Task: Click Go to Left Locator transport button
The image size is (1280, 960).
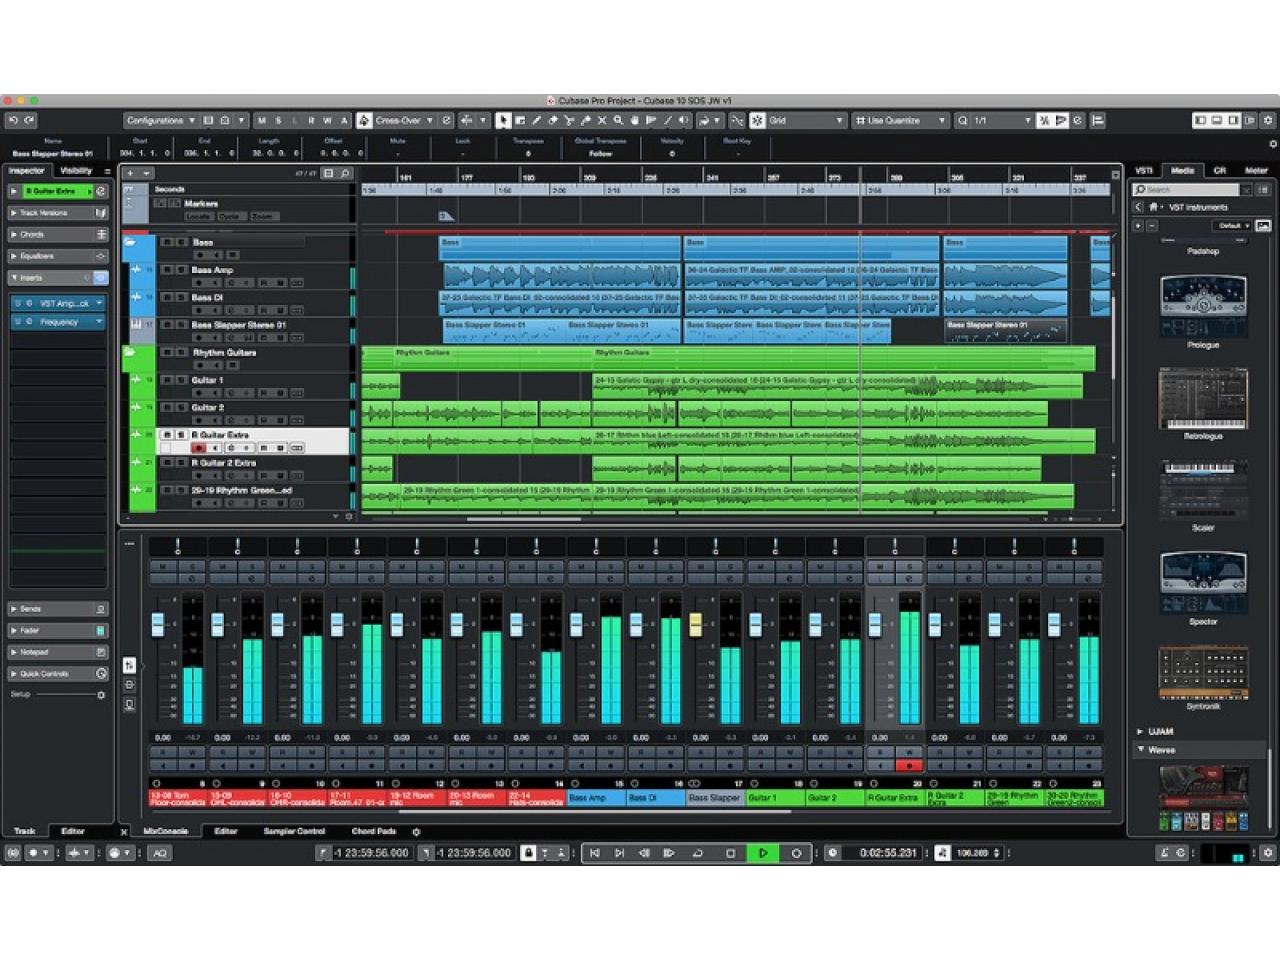Action: (x=594, y=853)
